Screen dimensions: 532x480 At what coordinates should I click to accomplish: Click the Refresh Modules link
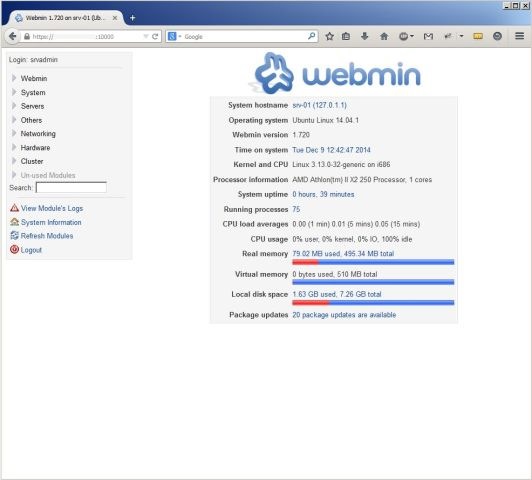click(x=47, y=236)
